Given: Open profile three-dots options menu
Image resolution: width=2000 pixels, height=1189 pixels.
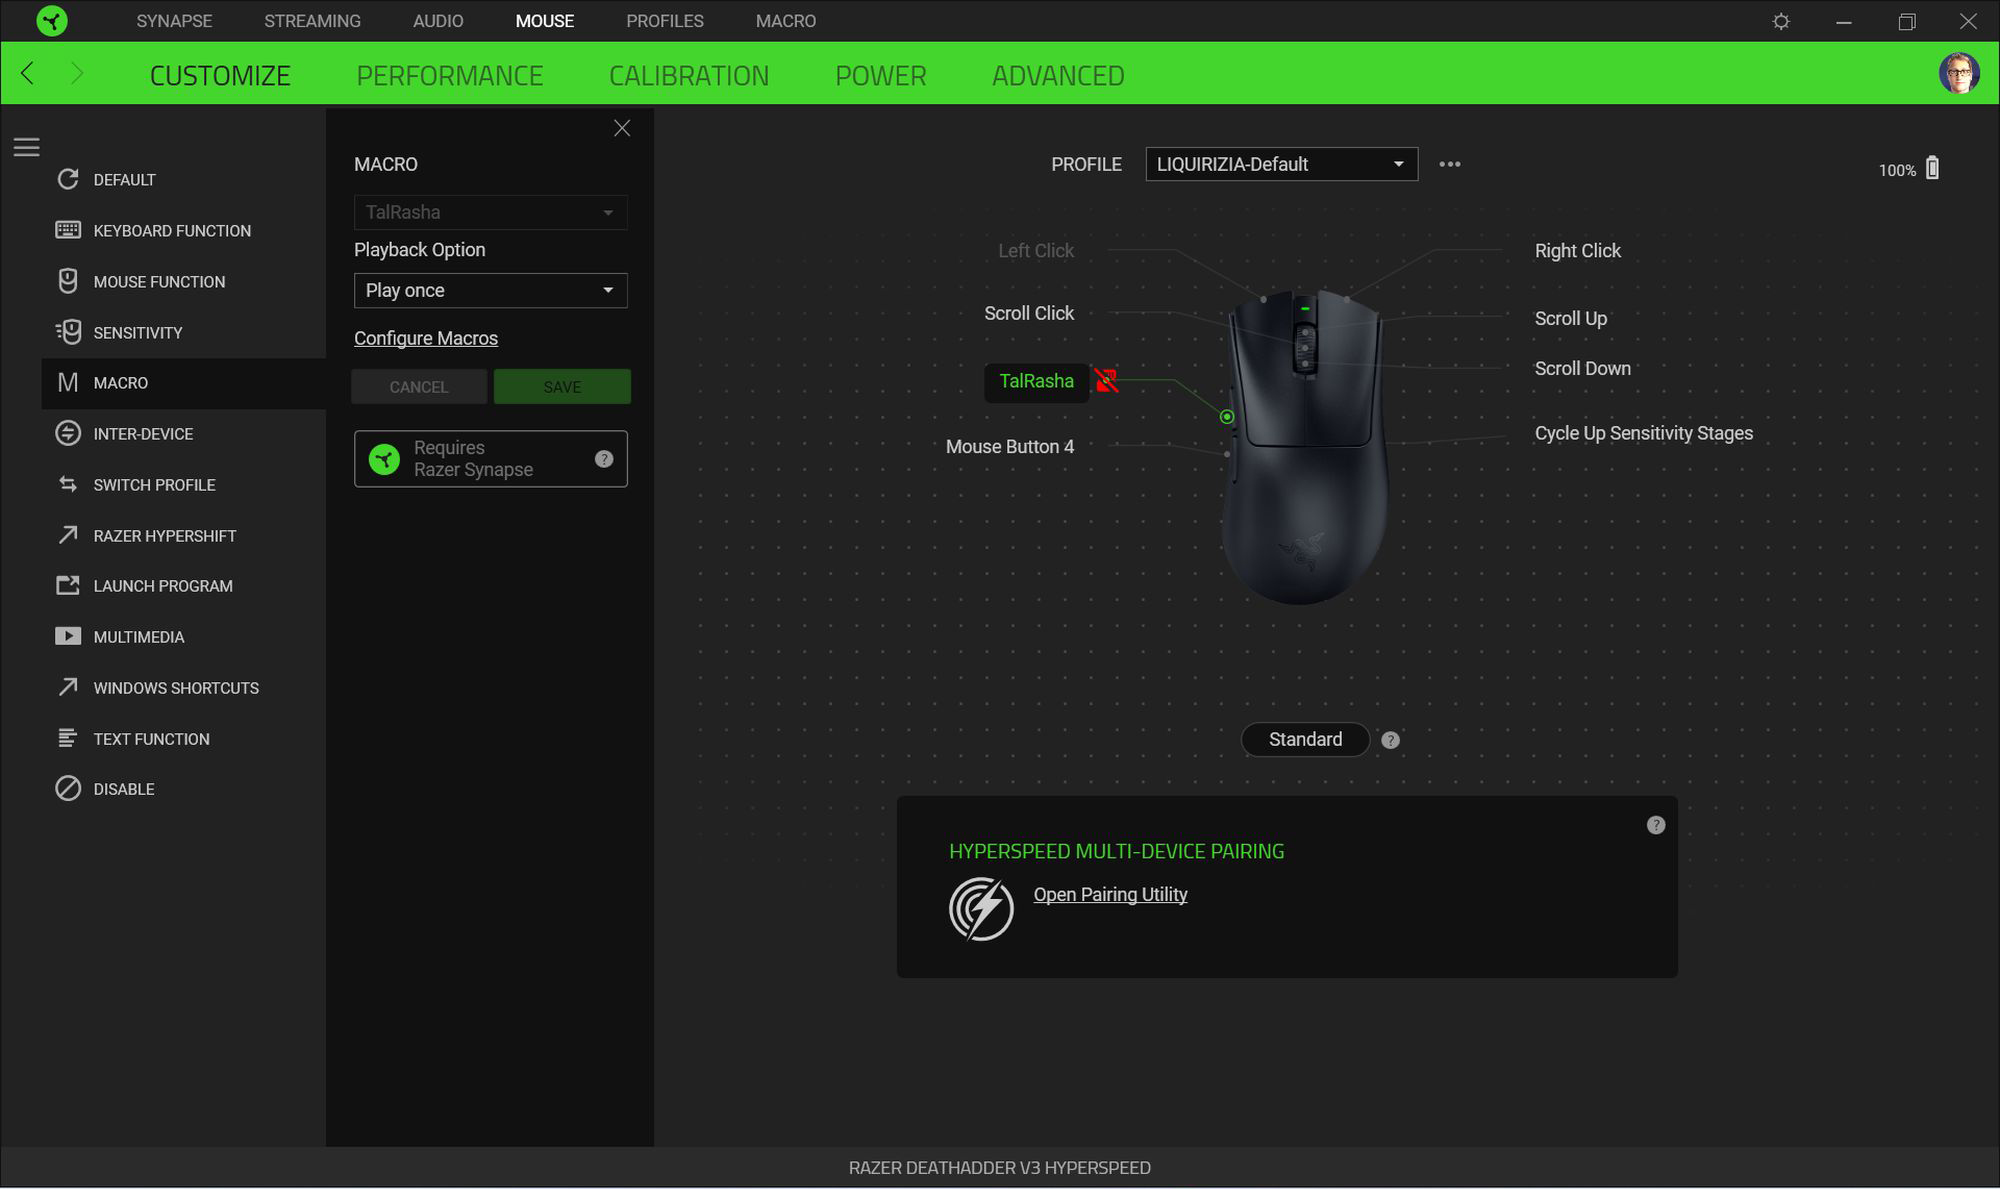Looking at the screenshot, I should tap(1449, 164).
